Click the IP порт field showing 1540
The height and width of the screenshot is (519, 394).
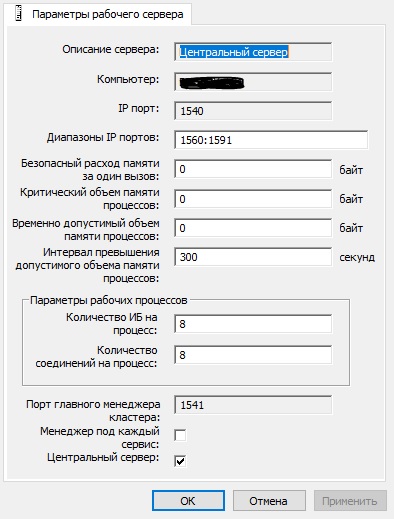[253, 111]
